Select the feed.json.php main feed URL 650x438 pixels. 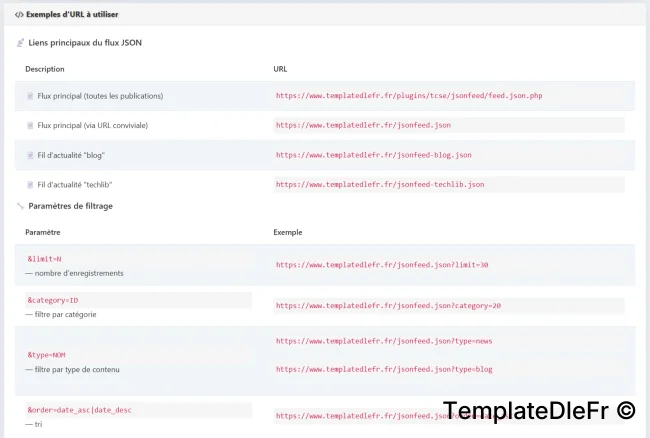[409, 96]
